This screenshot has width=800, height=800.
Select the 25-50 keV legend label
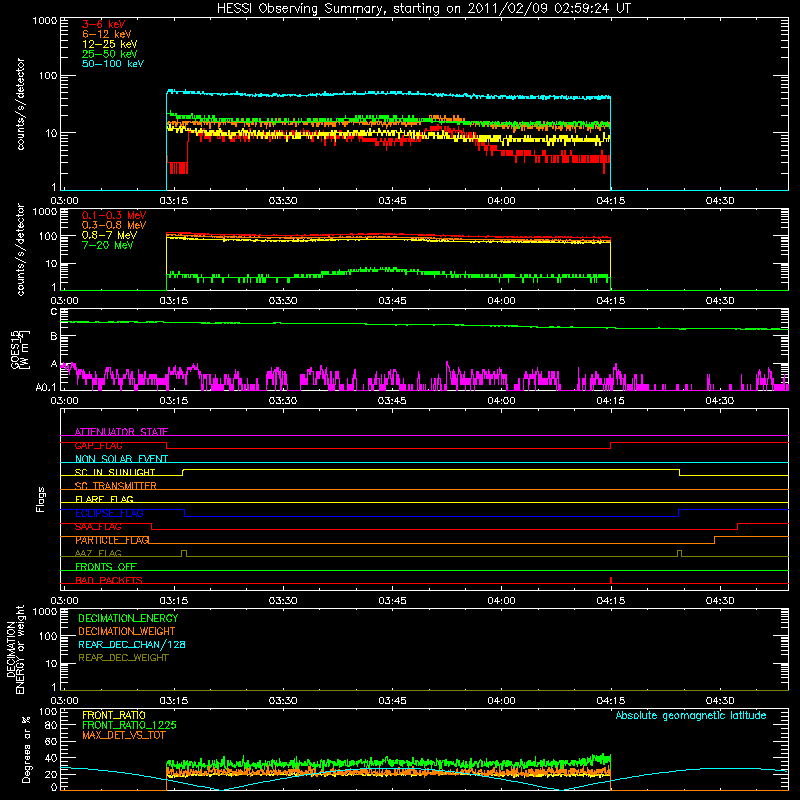coord(110,54)
